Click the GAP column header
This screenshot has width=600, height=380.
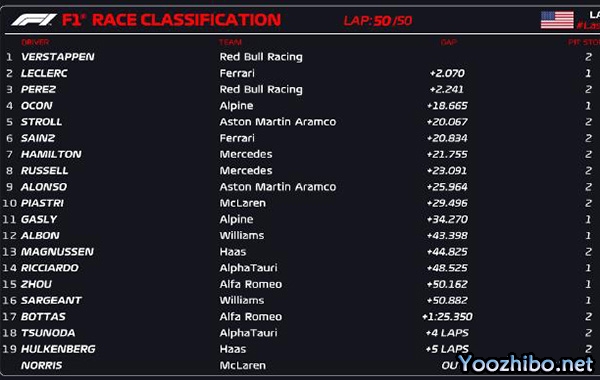point(448,42)
